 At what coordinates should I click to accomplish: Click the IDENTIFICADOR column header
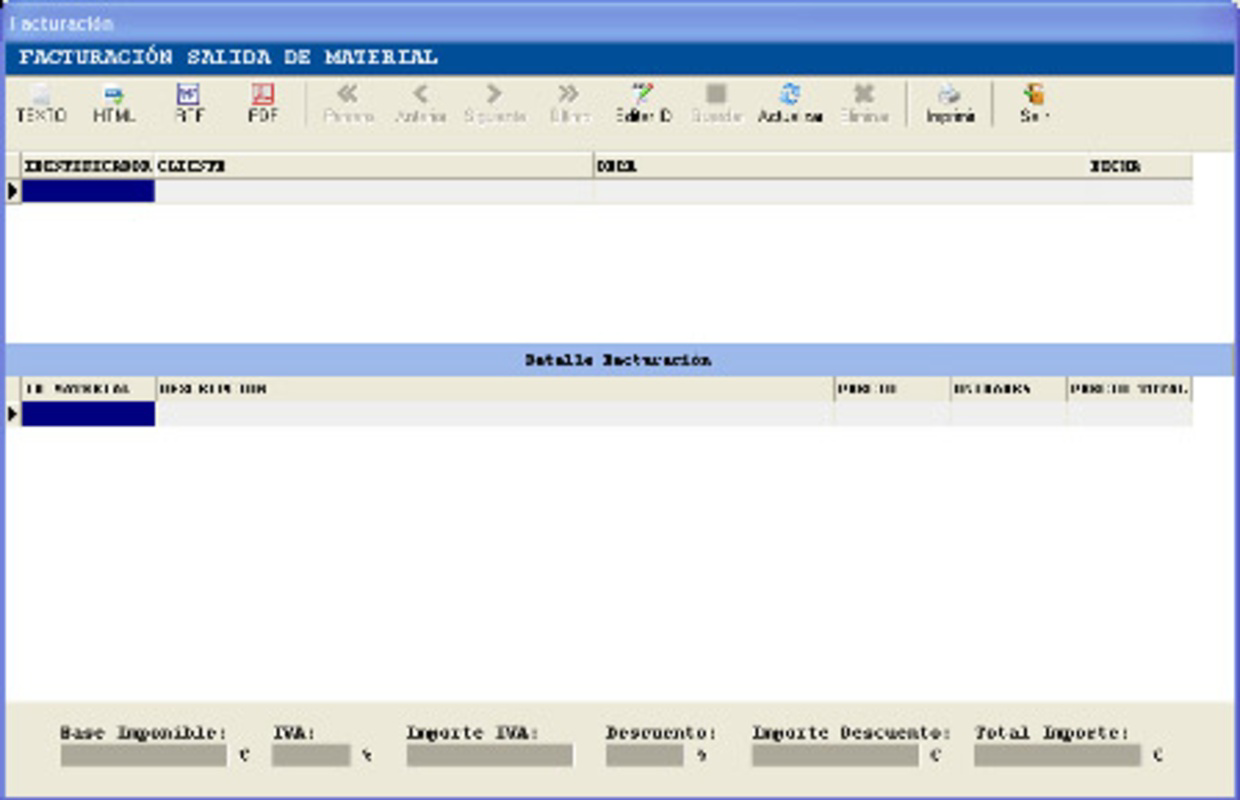(x=88, y=166)
